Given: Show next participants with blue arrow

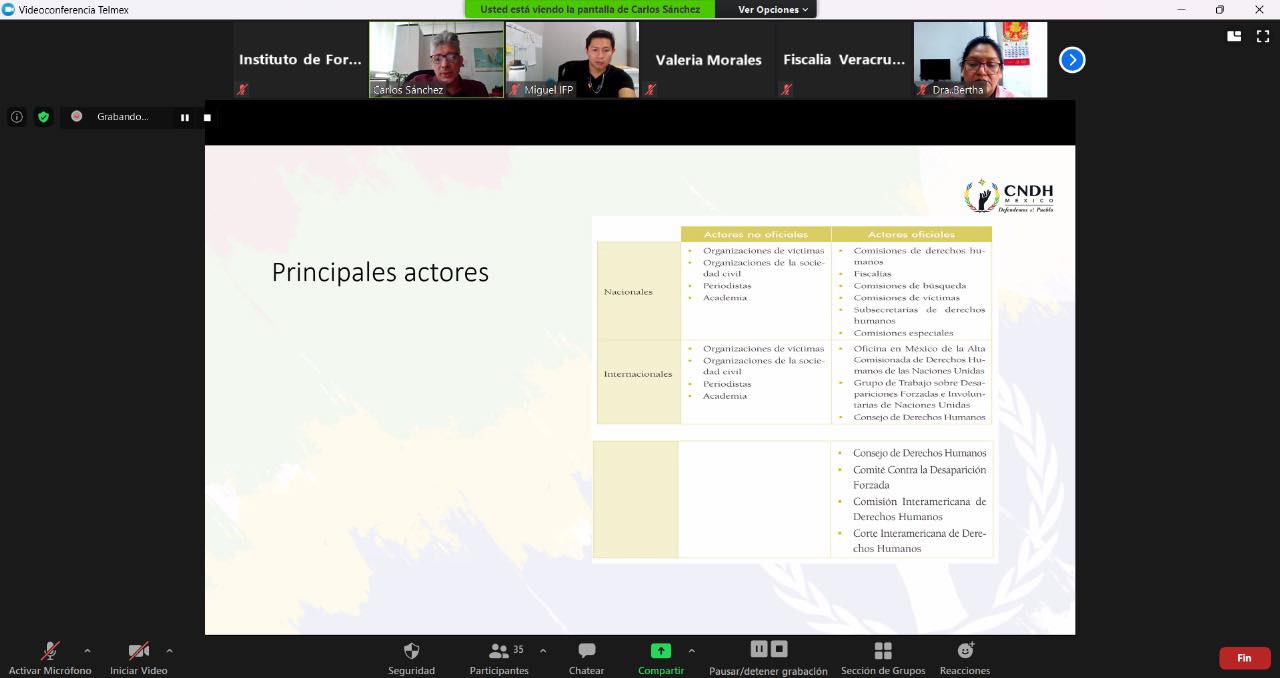Looking at the screenshot, I should coord(1072,60).
